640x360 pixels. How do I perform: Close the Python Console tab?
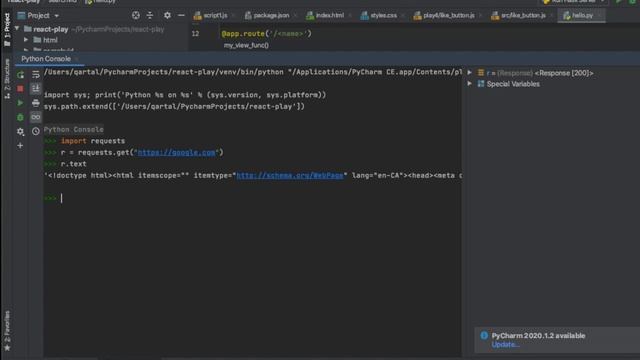tap(77, 59)
